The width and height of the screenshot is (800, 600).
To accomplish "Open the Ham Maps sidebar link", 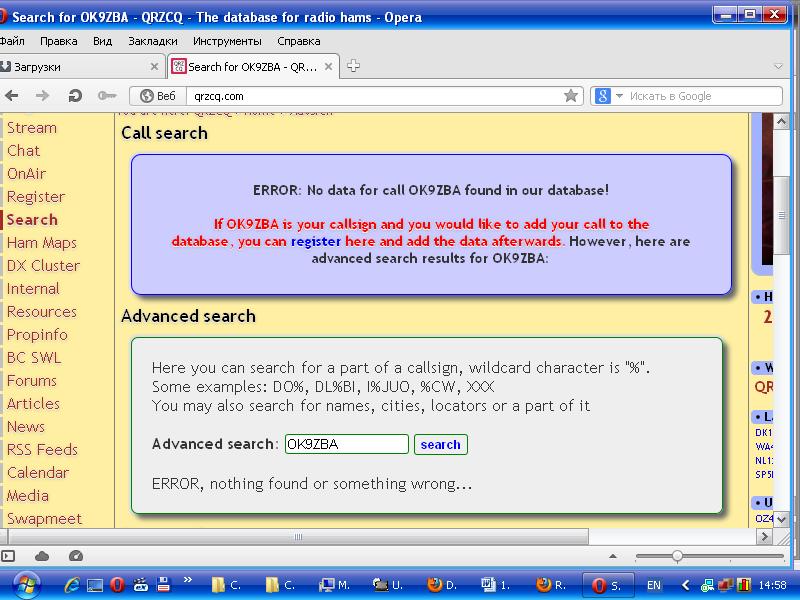I will 42,242.
